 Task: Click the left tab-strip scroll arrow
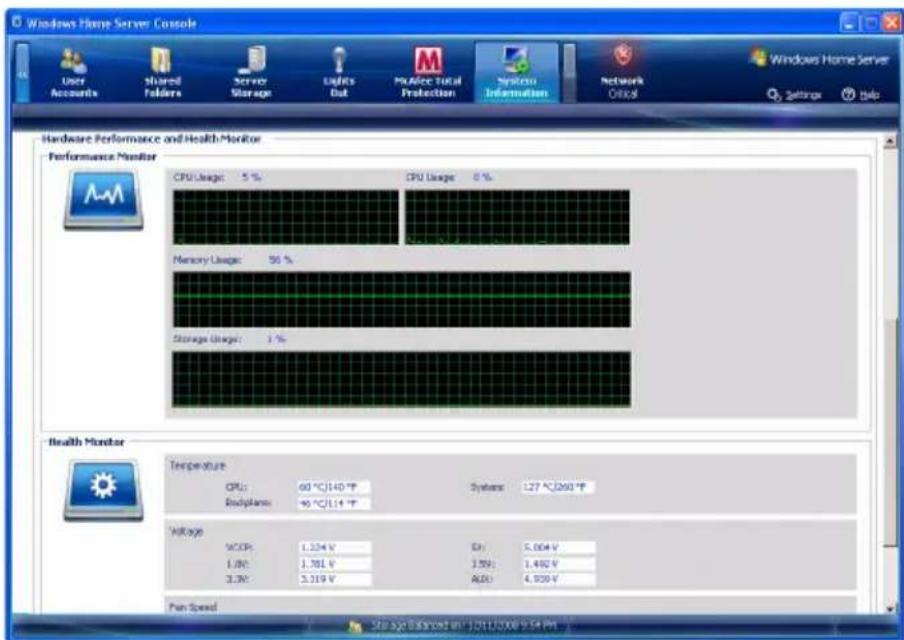(x=22, y=73)
